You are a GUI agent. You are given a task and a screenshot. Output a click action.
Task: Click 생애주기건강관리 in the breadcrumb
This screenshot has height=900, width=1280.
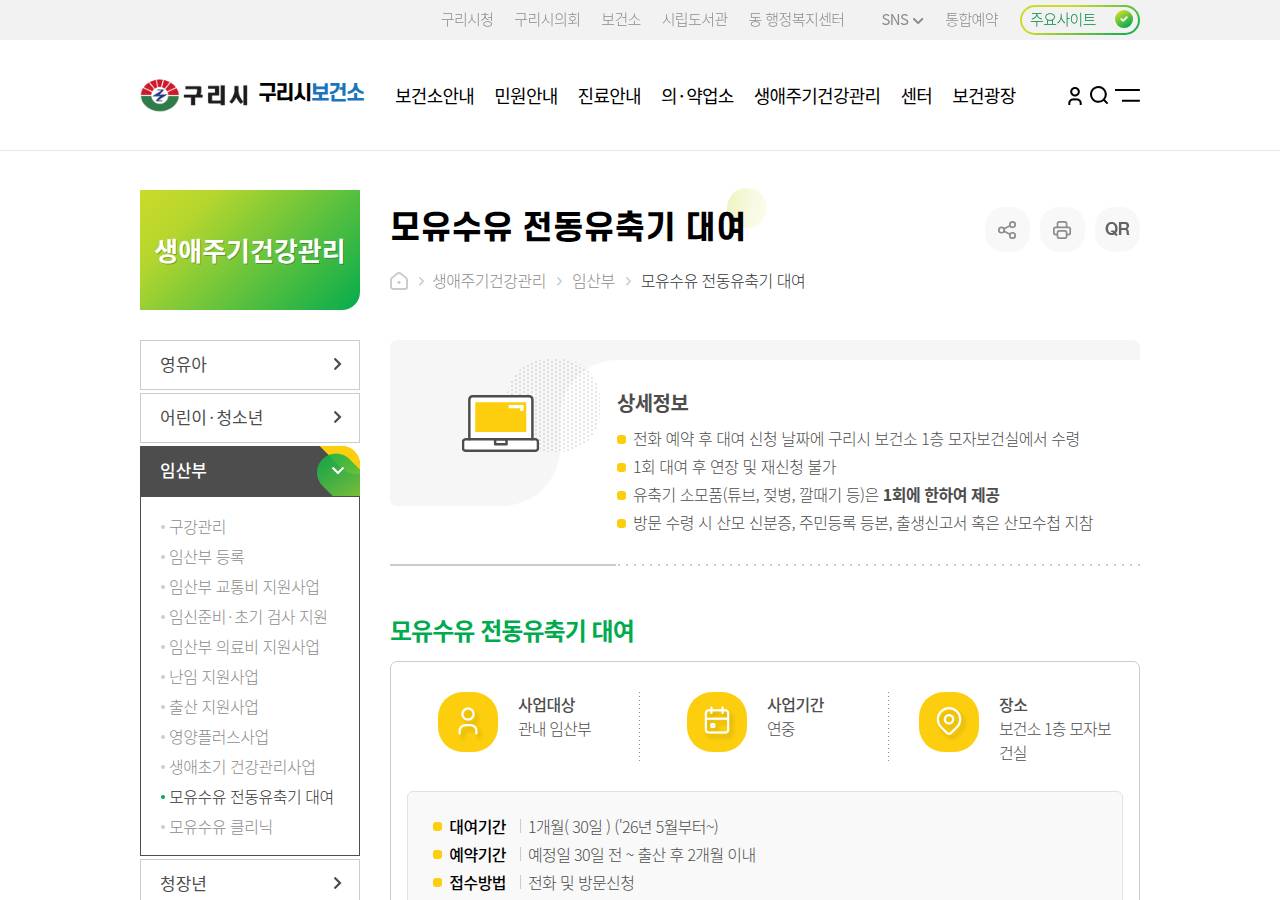point(489,281)
